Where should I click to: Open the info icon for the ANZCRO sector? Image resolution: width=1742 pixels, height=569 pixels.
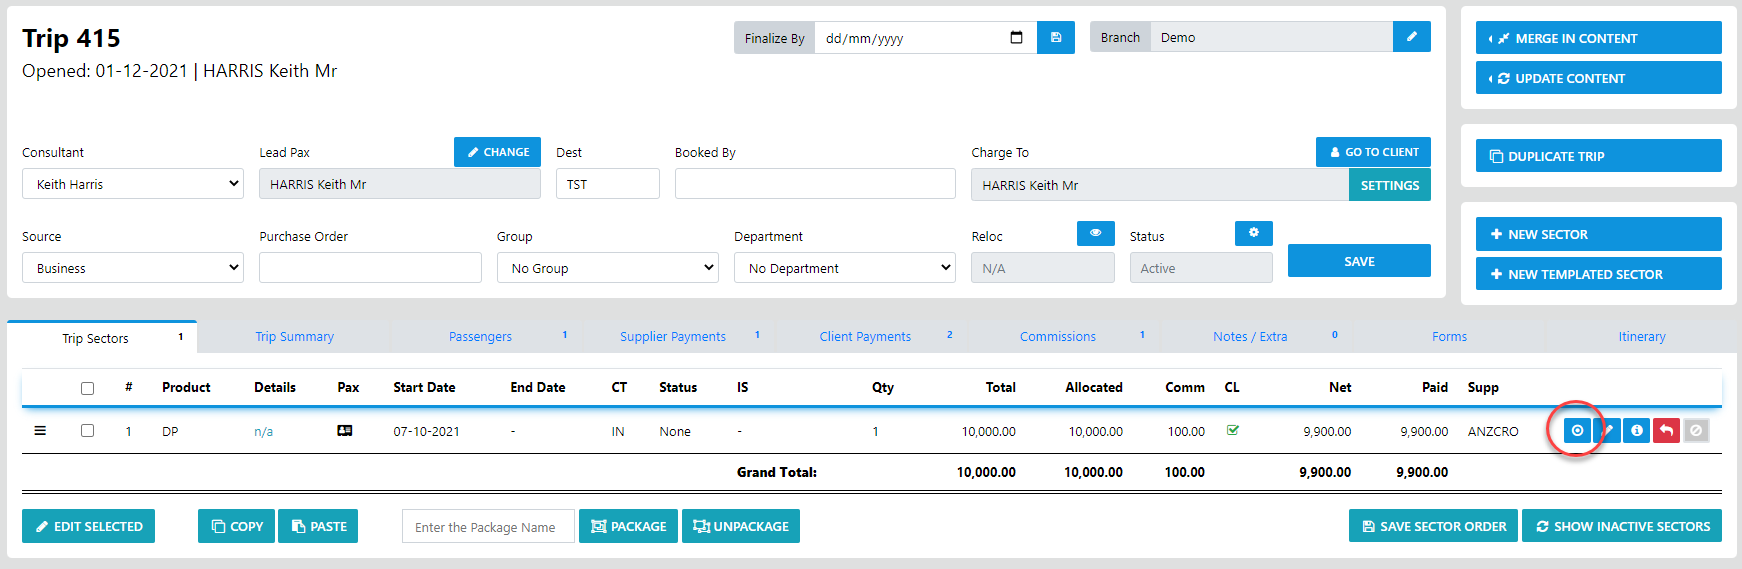click(1637, 431)
